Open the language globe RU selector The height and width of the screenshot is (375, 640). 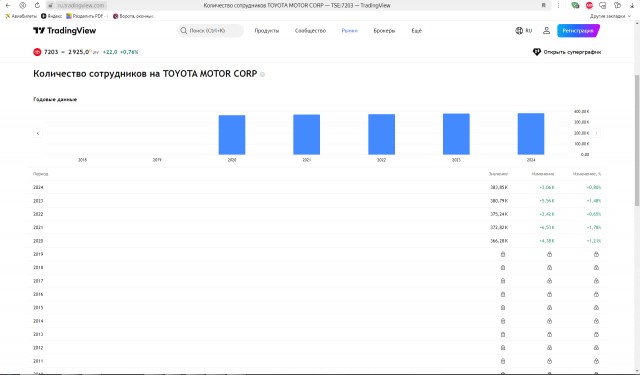pyautogui.click(x=524, y=31)
